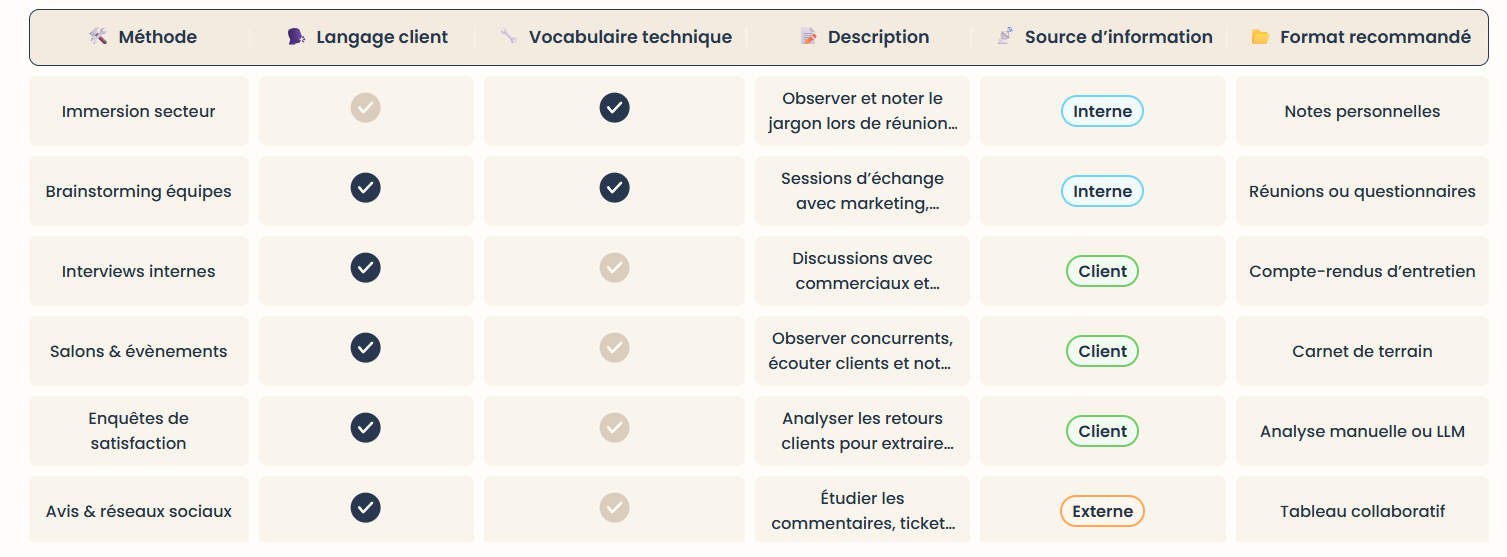The image size is (1507, 557).
Task: Click the notepad icon beside Description header
Action: 808,37
